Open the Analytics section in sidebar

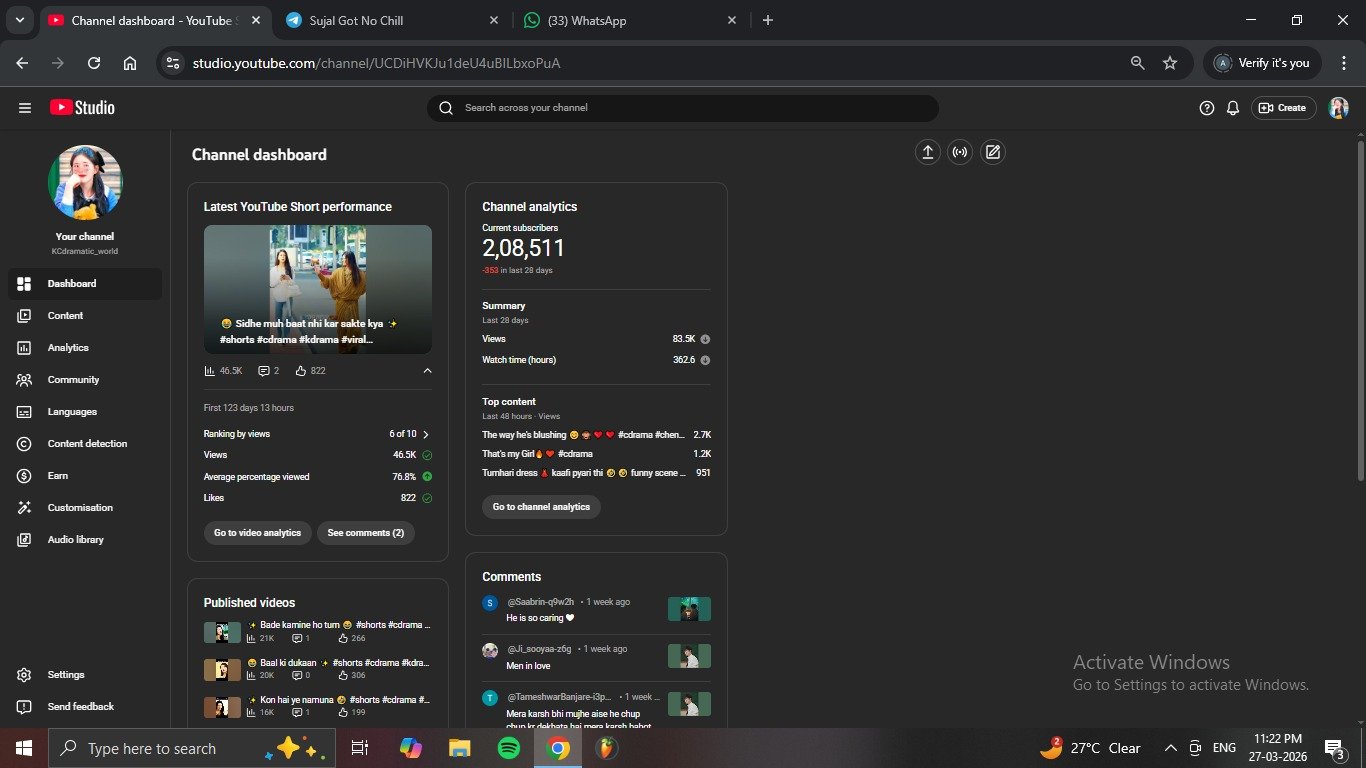[x=68, y=348]
